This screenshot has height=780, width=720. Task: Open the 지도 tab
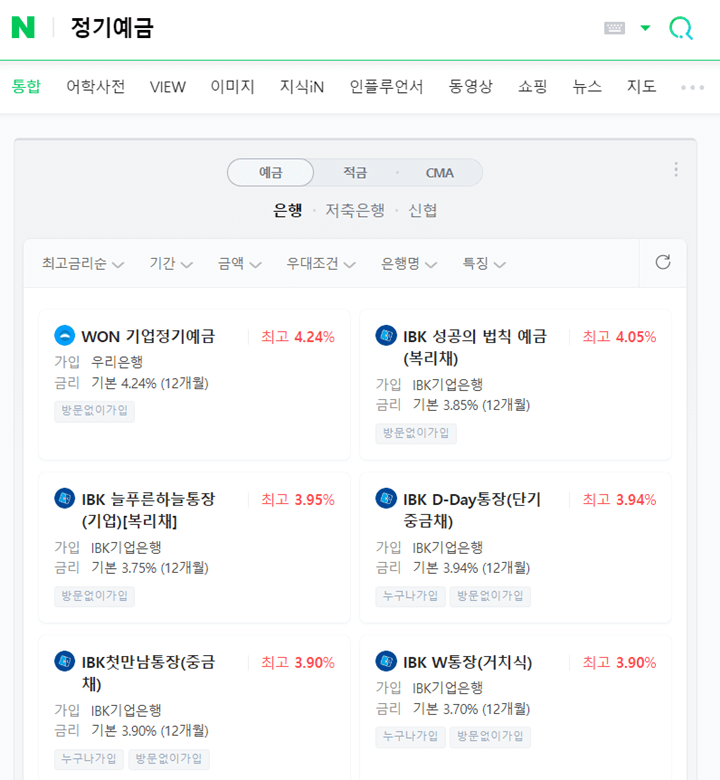[x=641, y=87]
